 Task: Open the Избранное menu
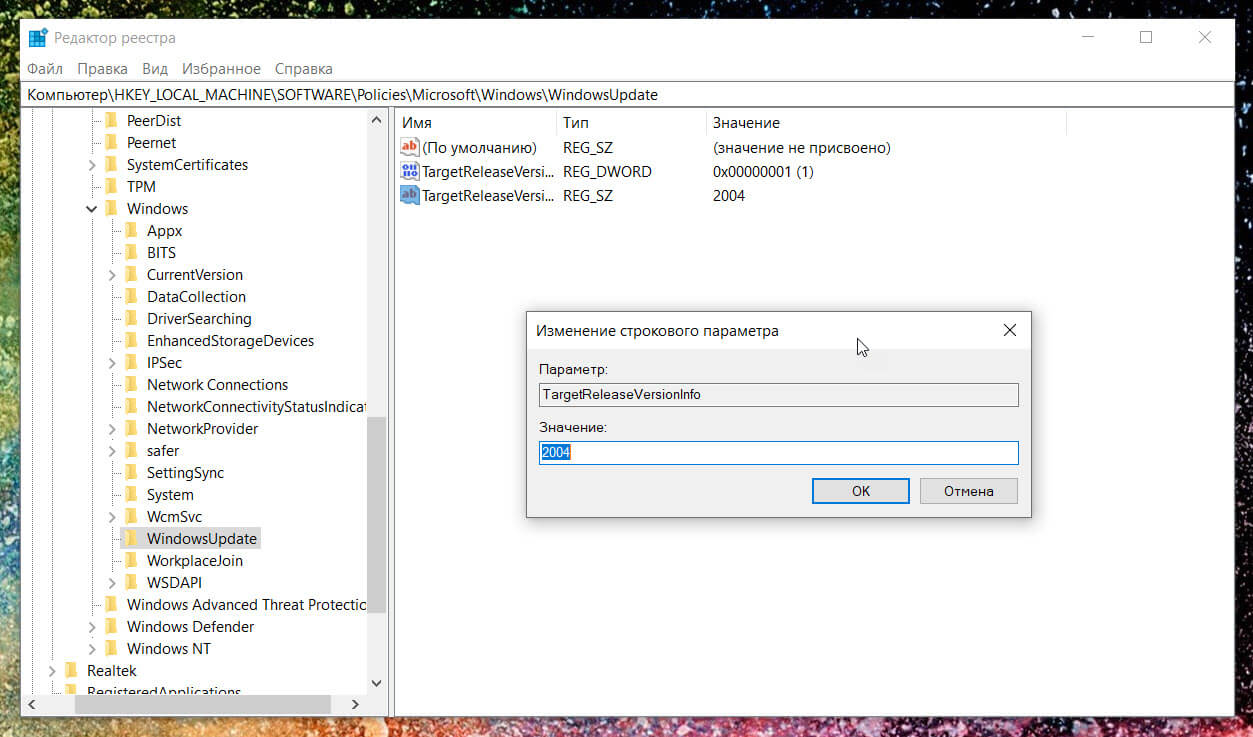pyautogui.click(x=221, y=69)
